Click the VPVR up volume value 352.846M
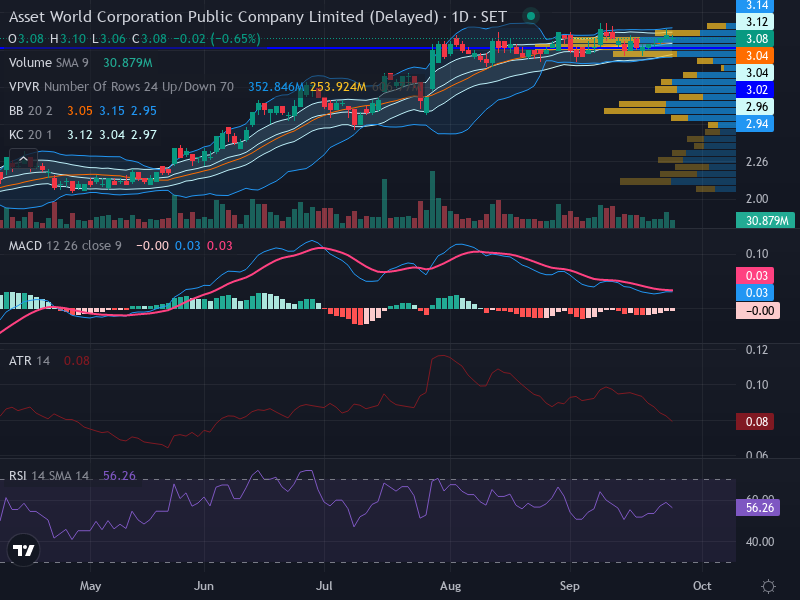 pyautogui.click(x=276, y=87)
